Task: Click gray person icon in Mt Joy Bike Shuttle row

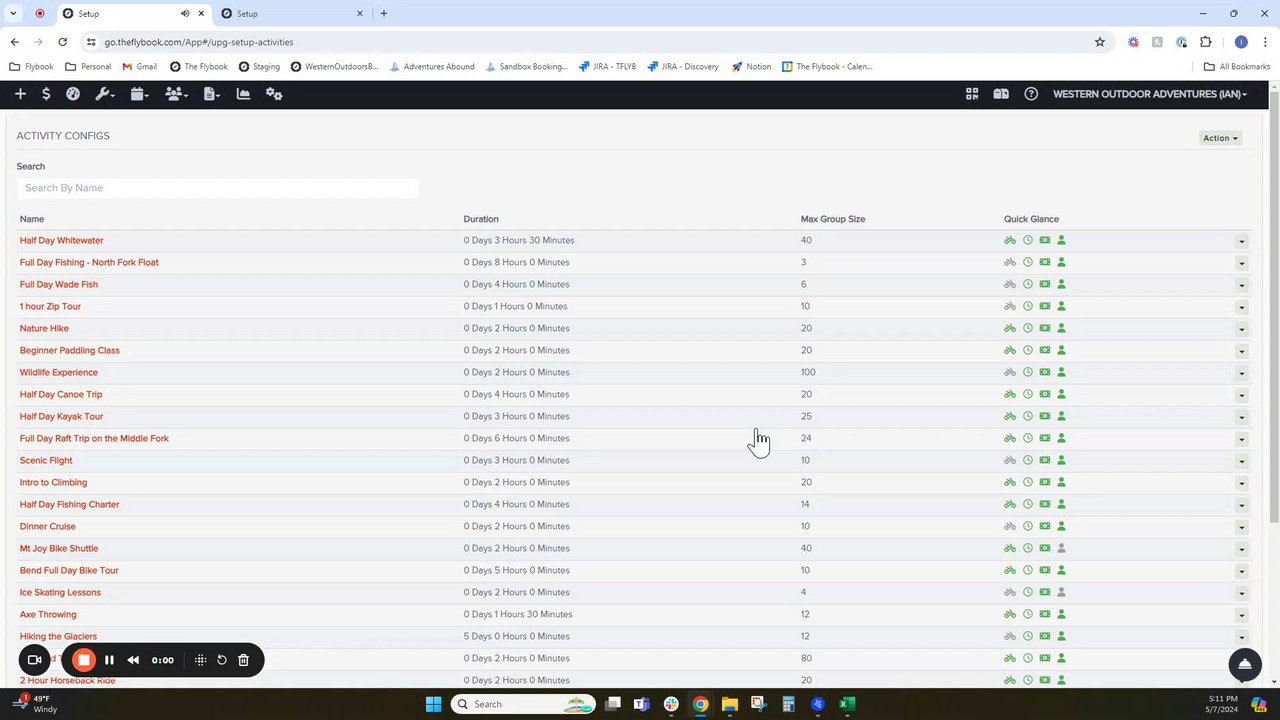Action: (x=1061, y=548)
